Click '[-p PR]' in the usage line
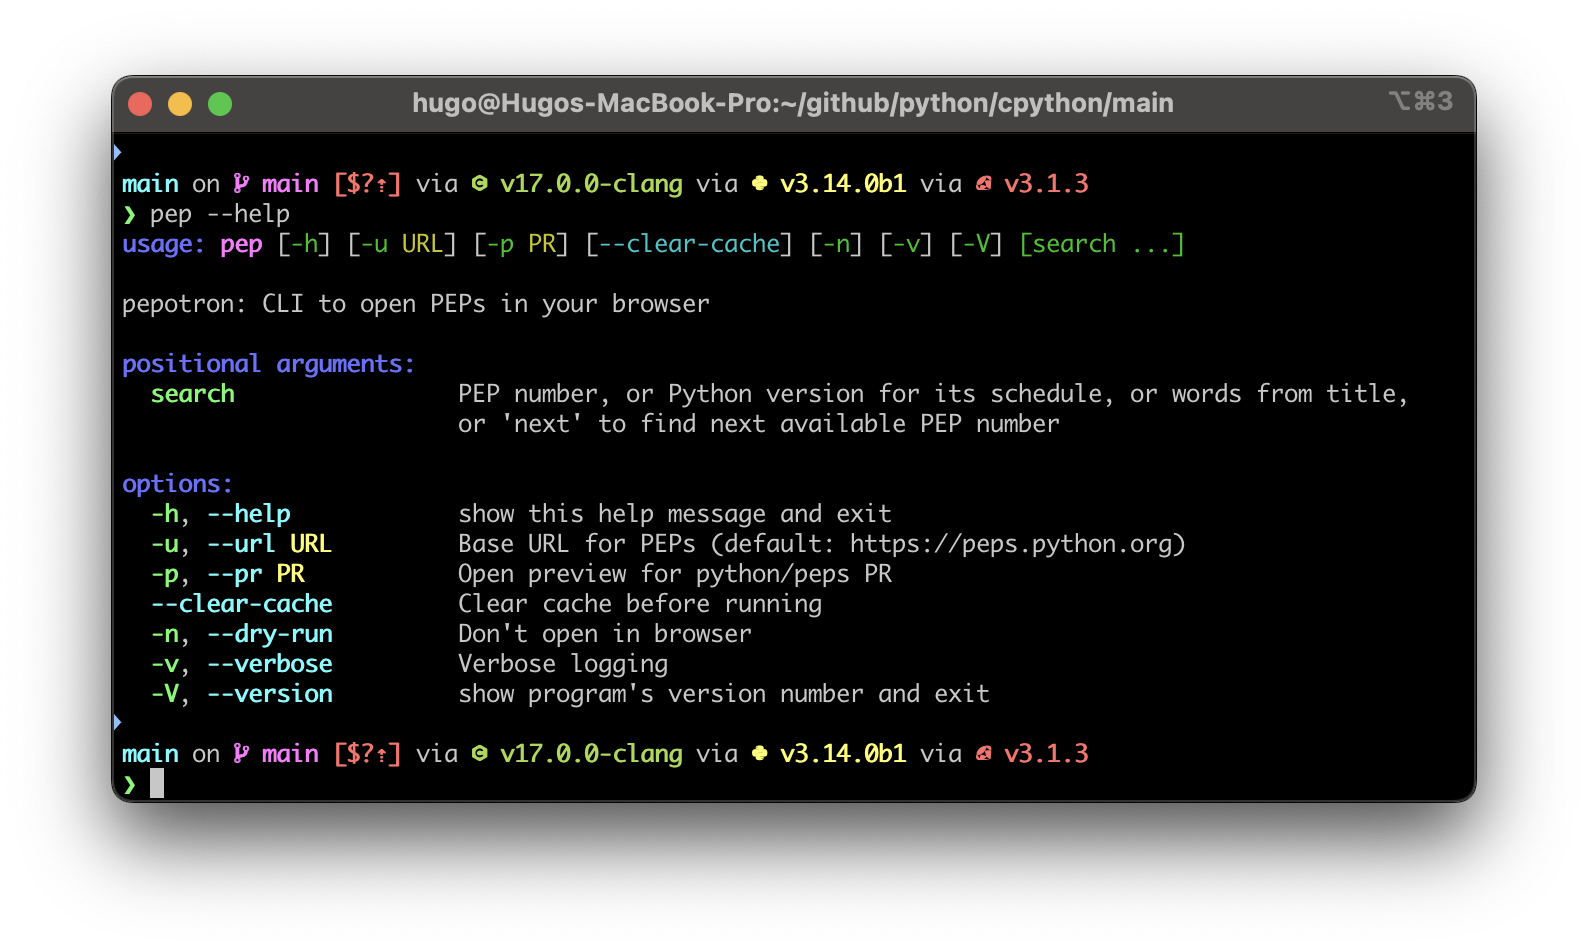The height and width of the screenshot is (950, 1588). click(x=521, y=244)
